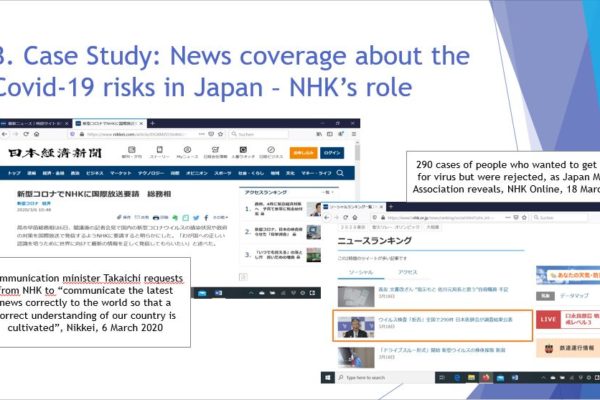Viewport: 600px width, 400px height.
Task: Bookmark the Nikkei page with the star icon
Action: 220,134
